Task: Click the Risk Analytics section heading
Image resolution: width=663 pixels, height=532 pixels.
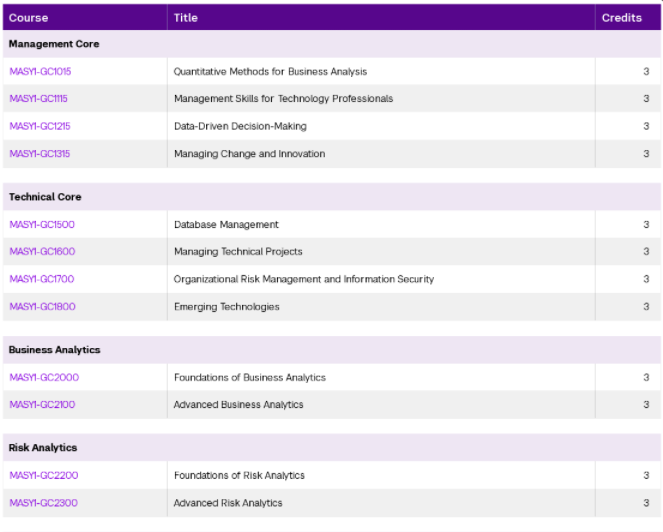Action: [43, 448]
